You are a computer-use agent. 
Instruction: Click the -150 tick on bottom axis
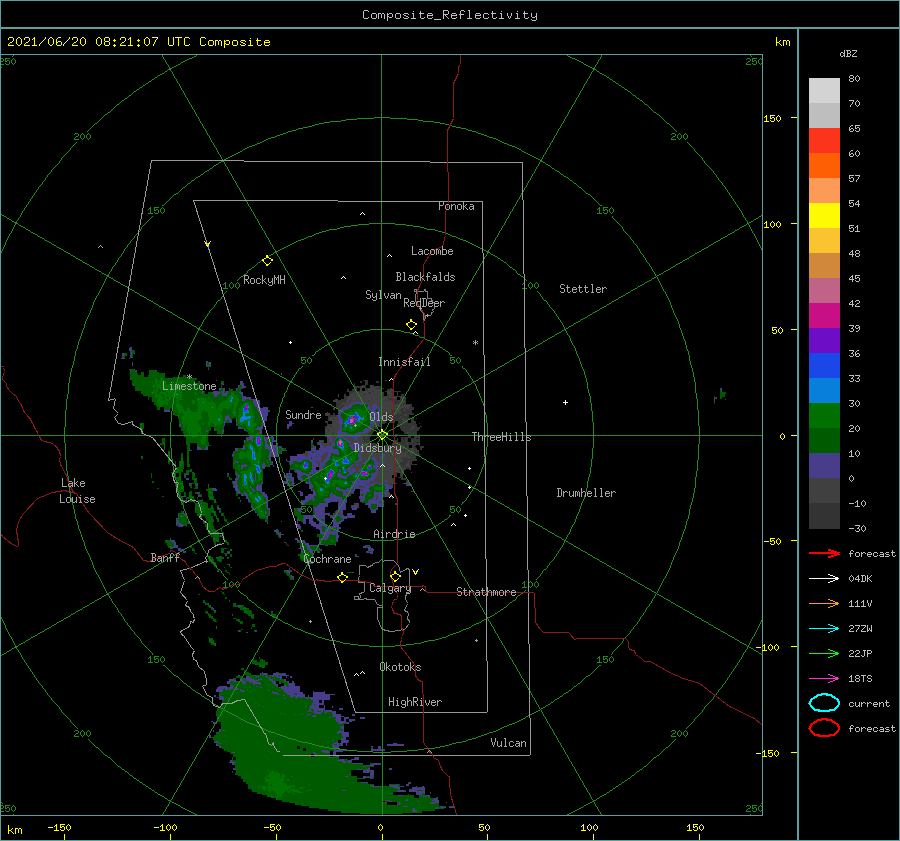coord(59,827)
